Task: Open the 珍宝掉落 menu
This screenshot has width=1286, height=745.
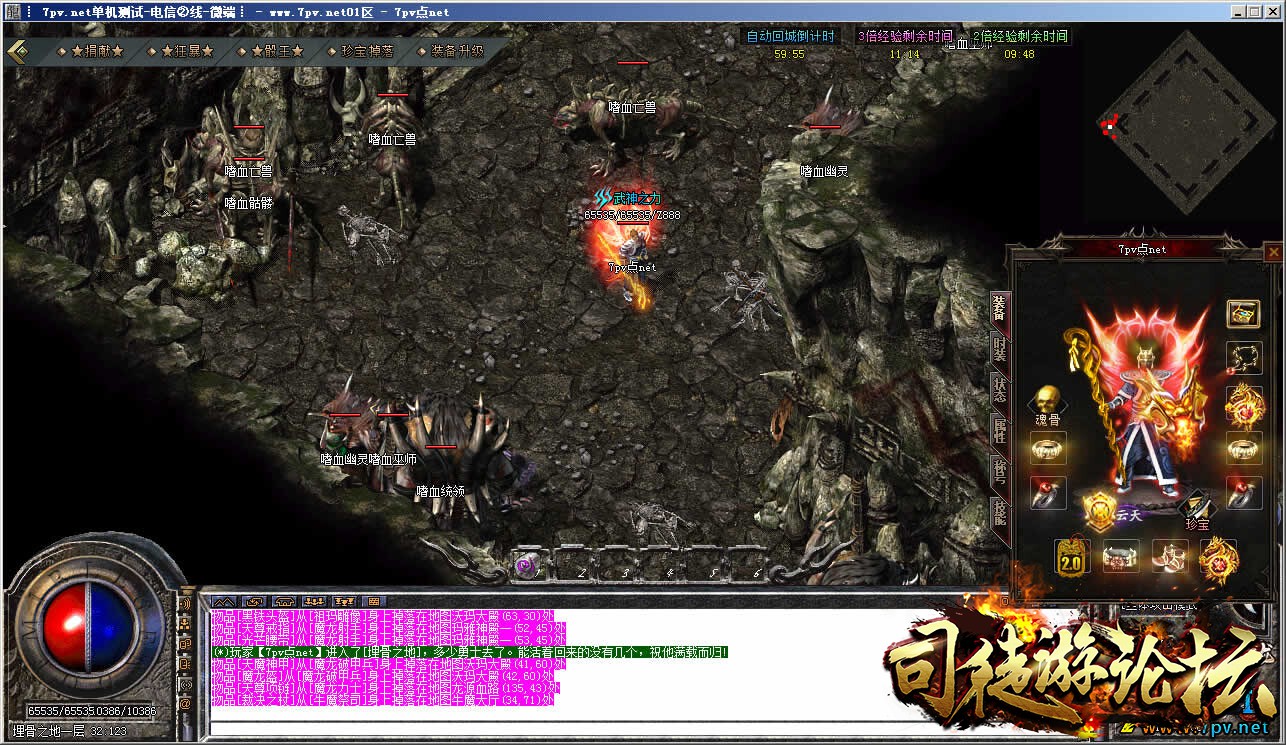Action: click(366, 51)
